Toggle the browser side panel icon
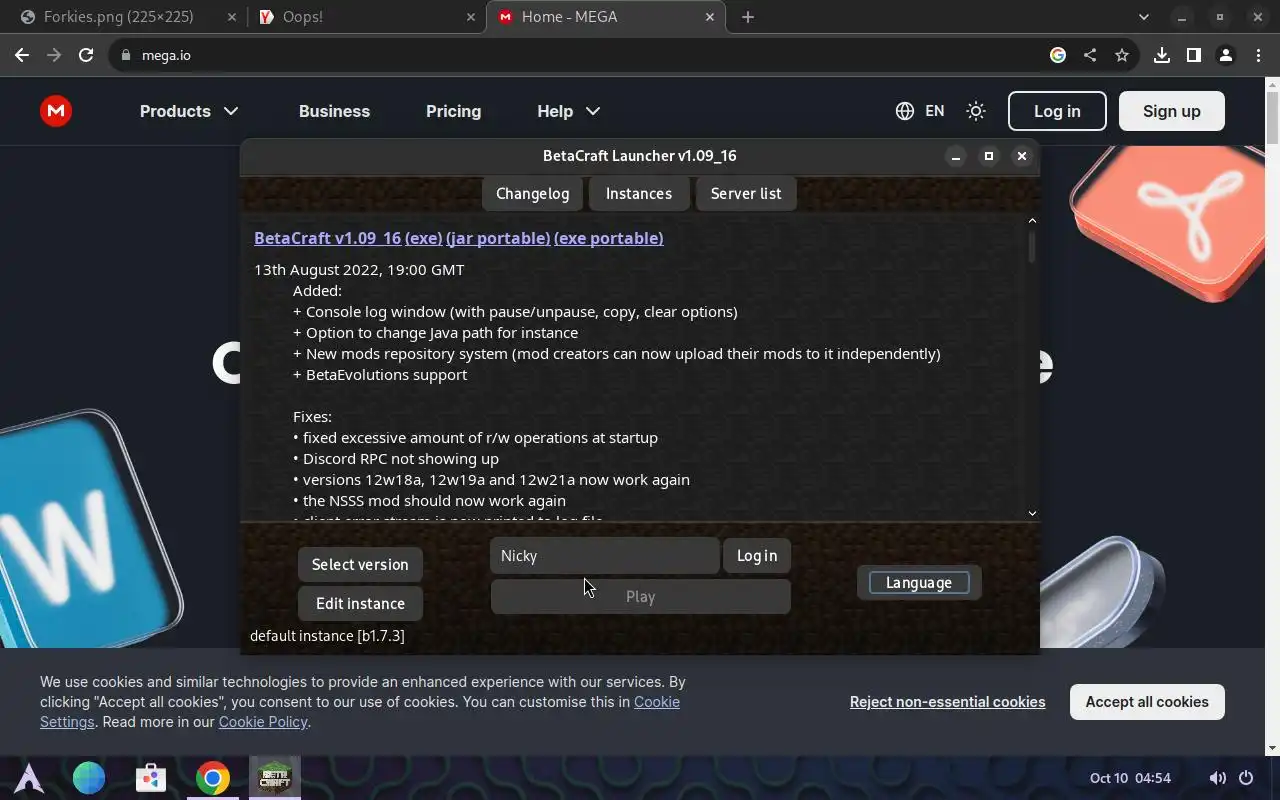The image size is (1280, 800). (x=1194, y=55)
